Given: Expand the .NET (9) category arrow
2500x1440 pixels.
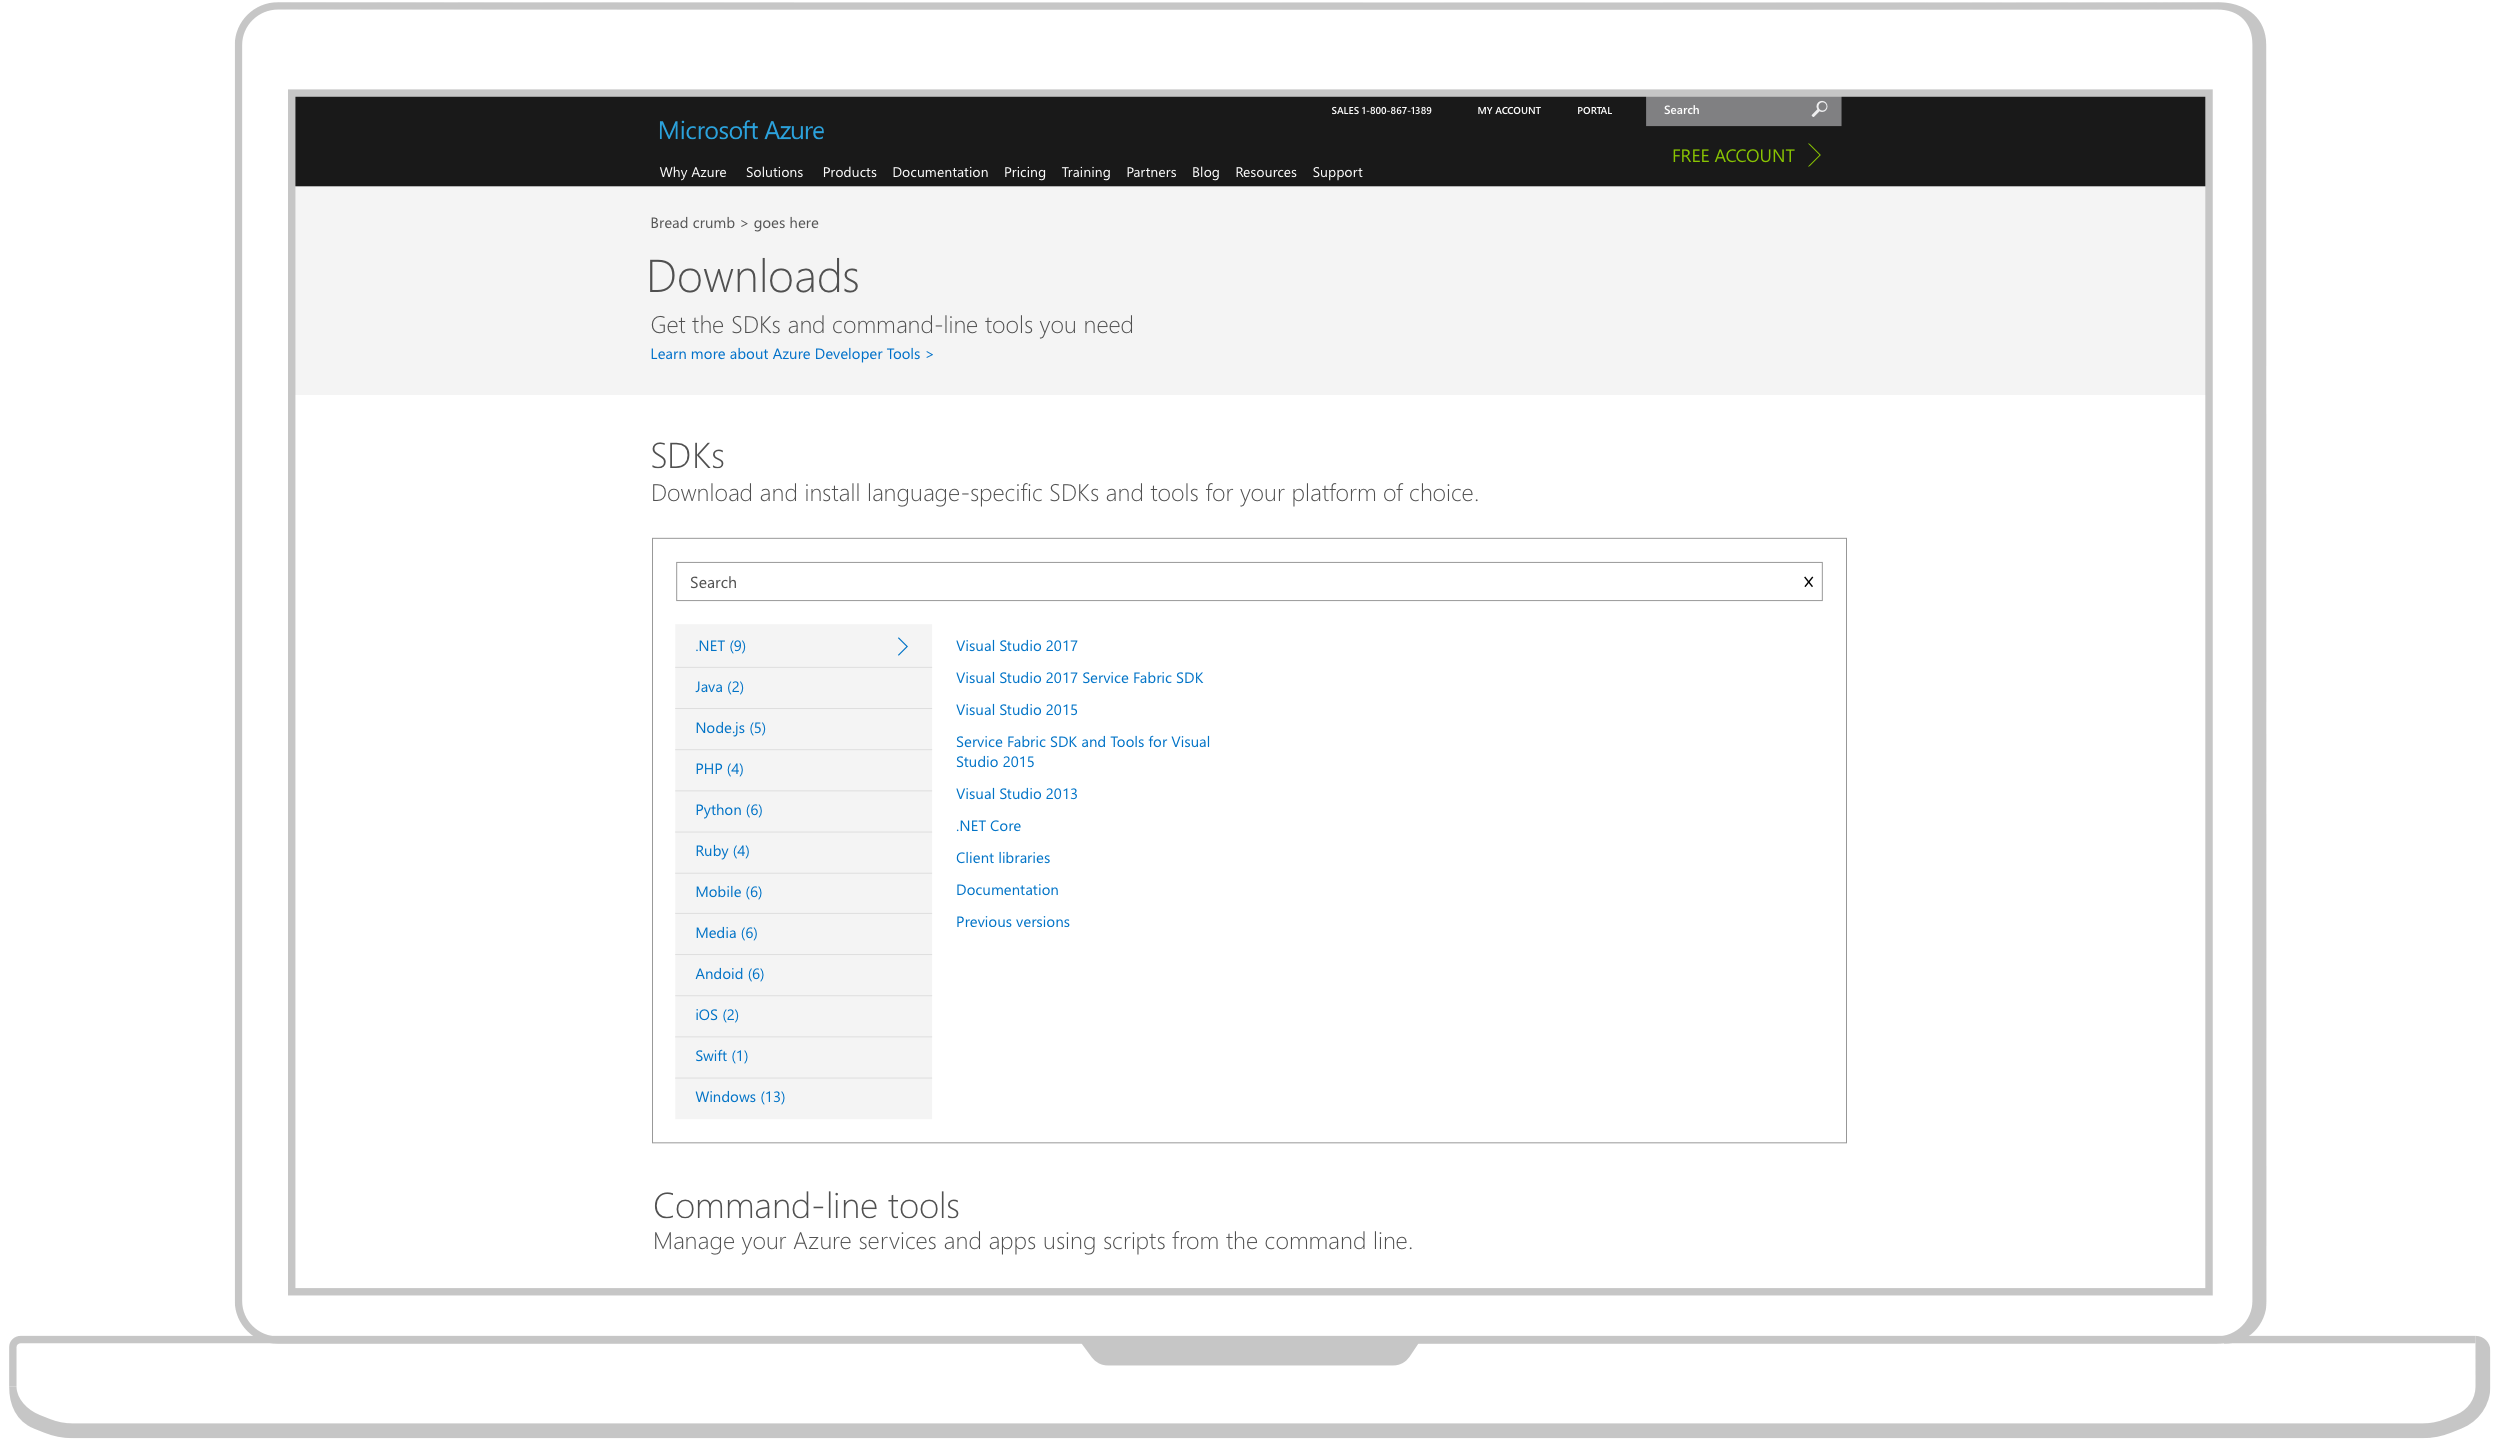Looking at the screenshot, I should [x=902, y=646].
